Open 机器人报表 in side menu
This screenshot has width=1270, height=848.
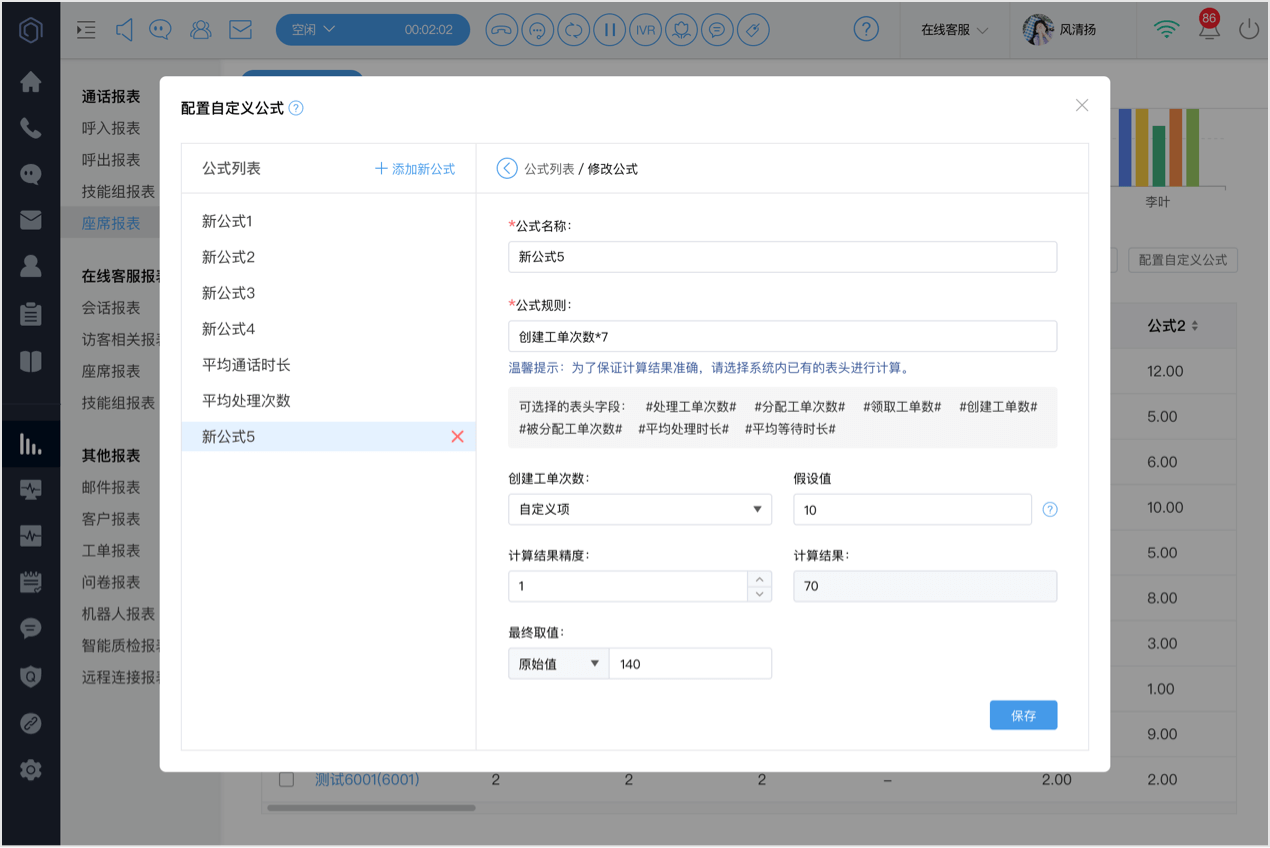pos(118,614)
